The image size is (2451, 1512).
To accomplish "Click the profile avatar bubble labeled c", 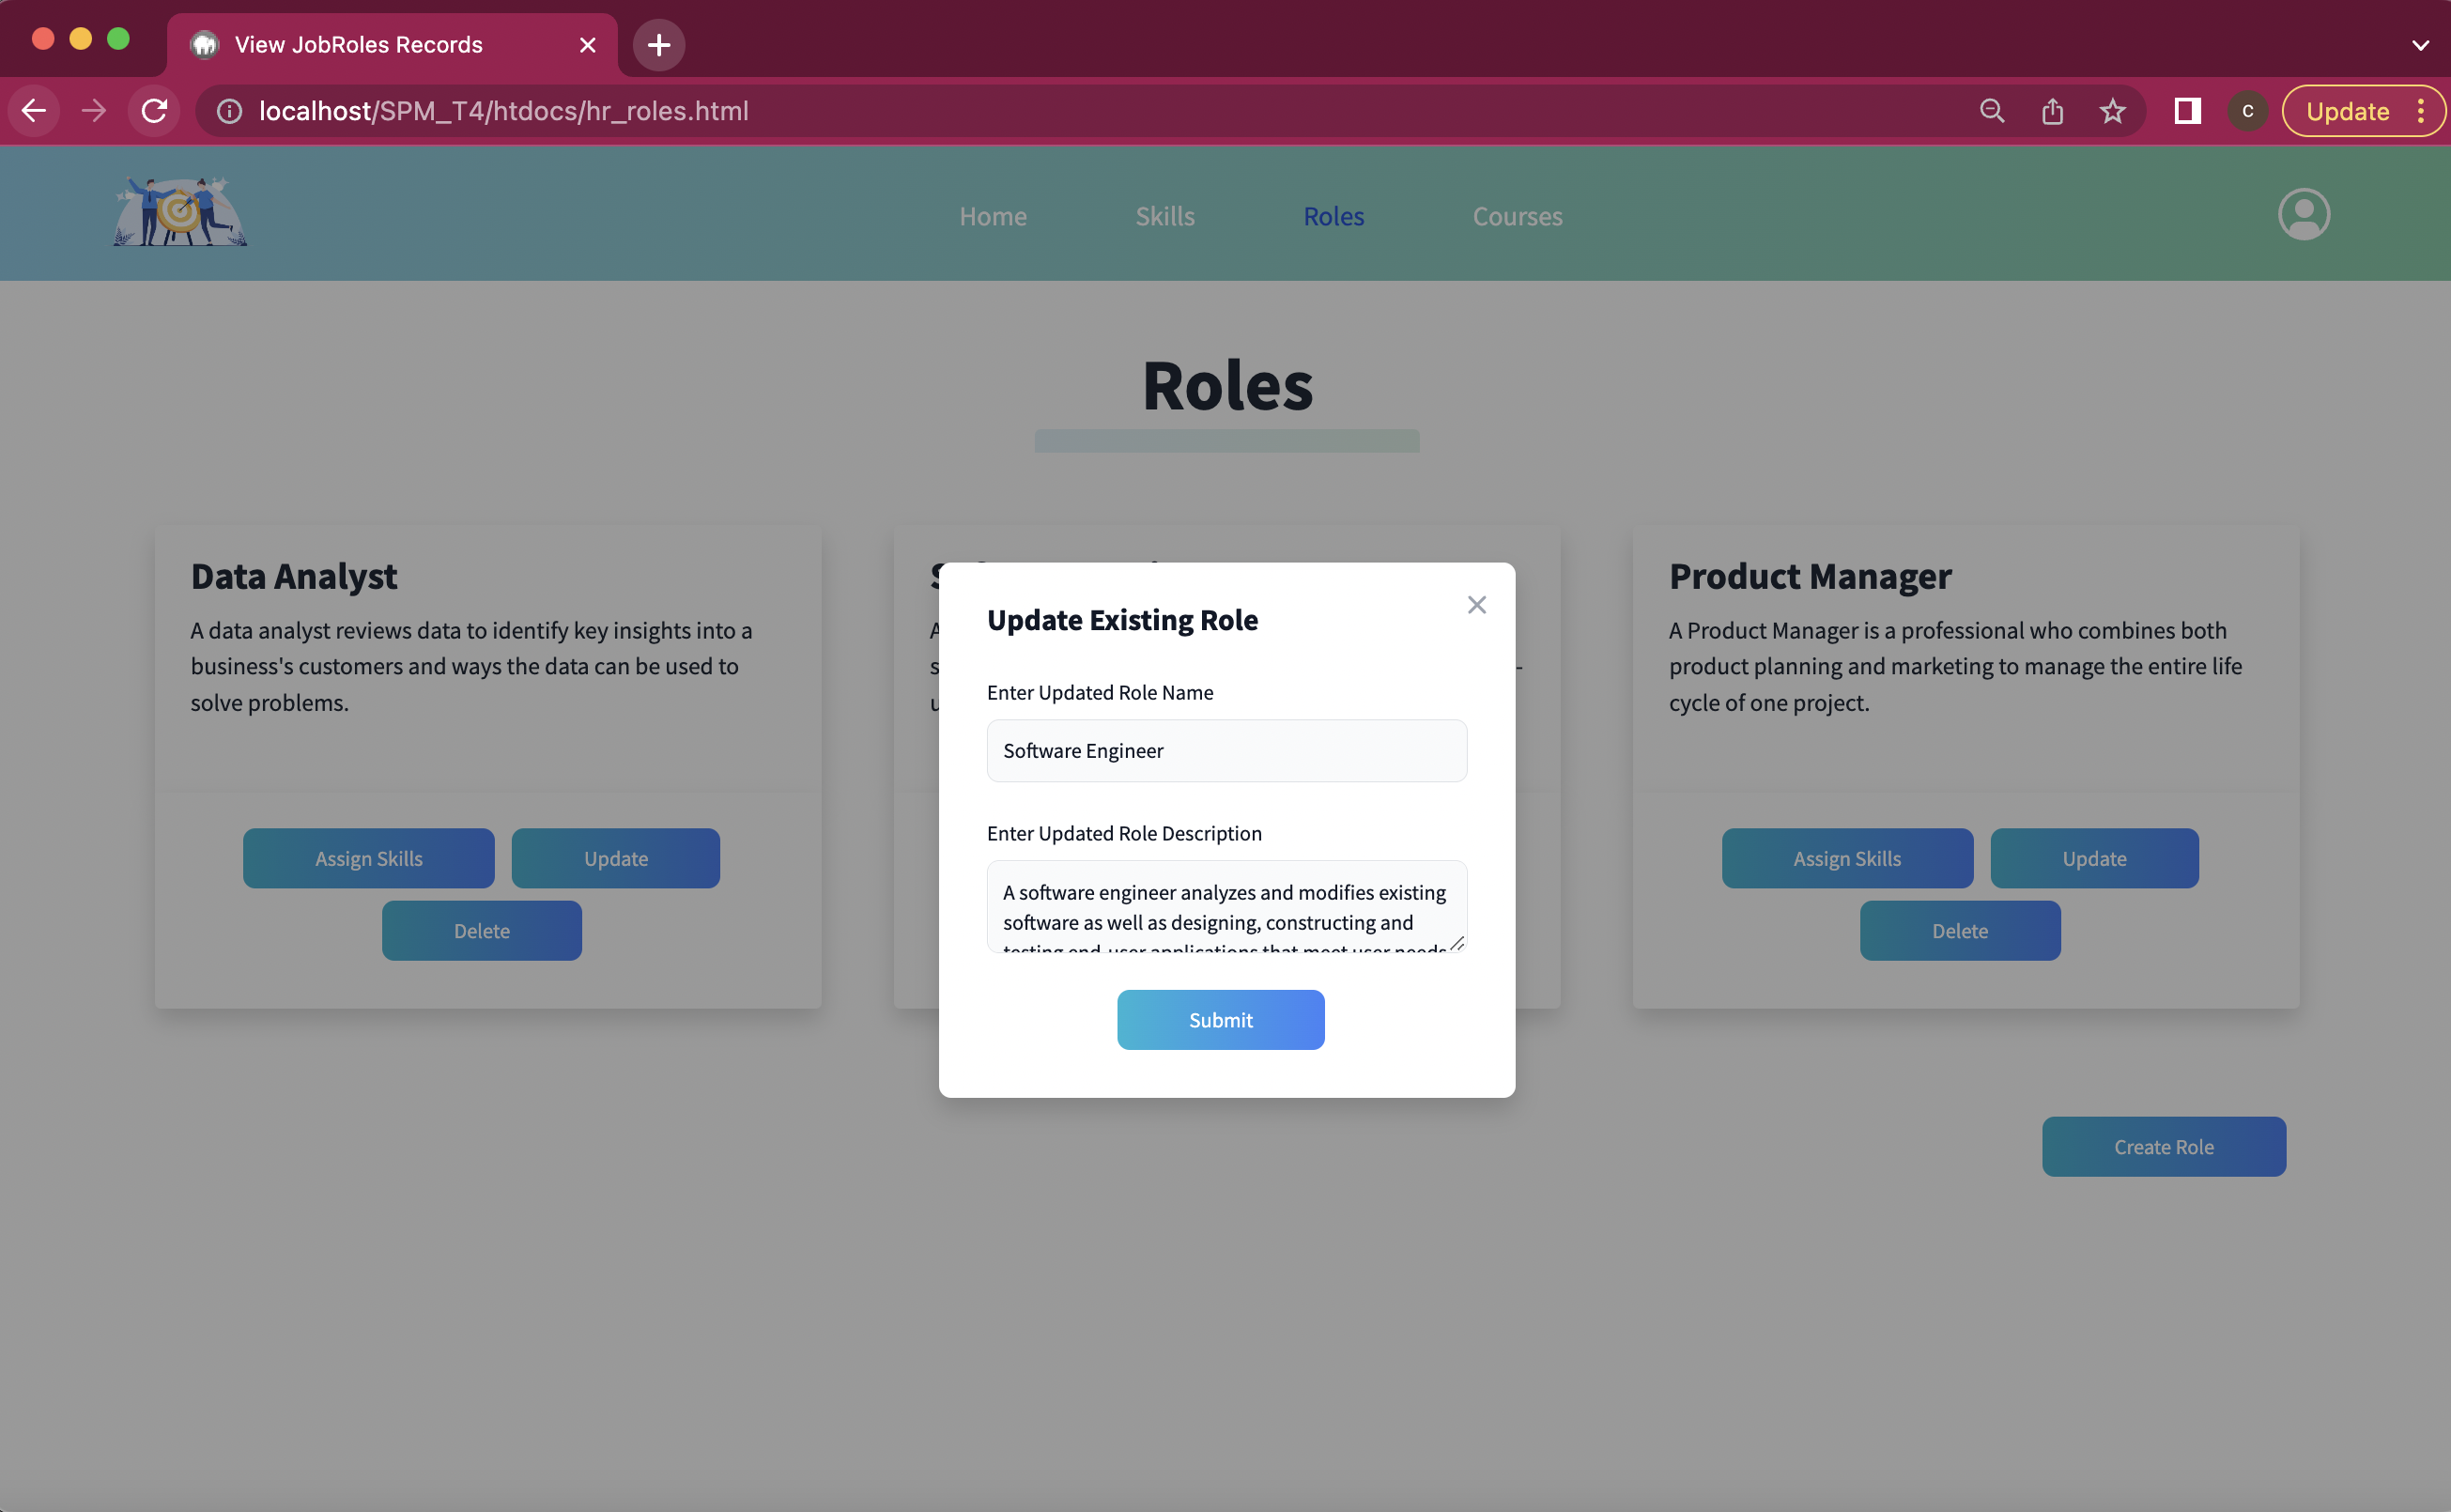I will pyautogui.click(x=2247, y=111).
